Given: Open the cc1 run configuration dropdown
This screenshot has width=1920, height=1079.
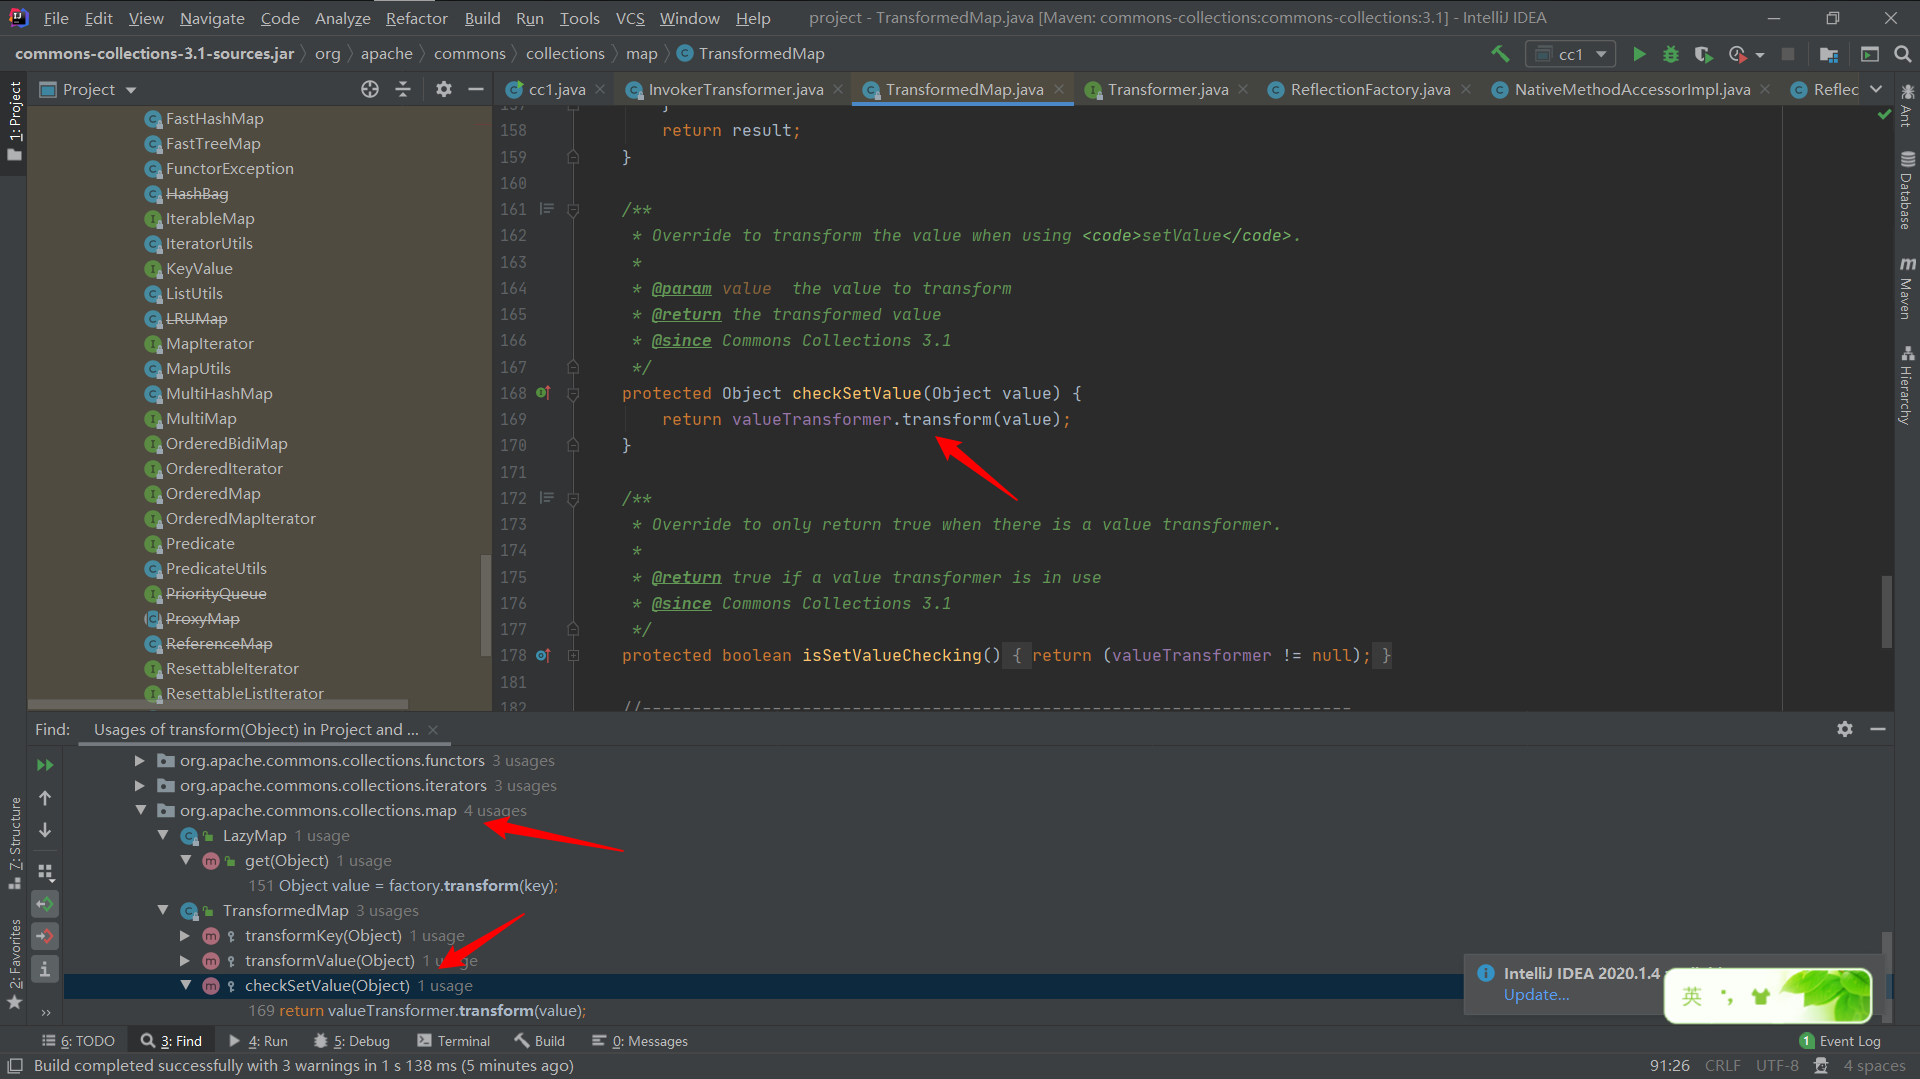Looking at the screenshot, I should pyautogui.click(x=1571, y=54).
